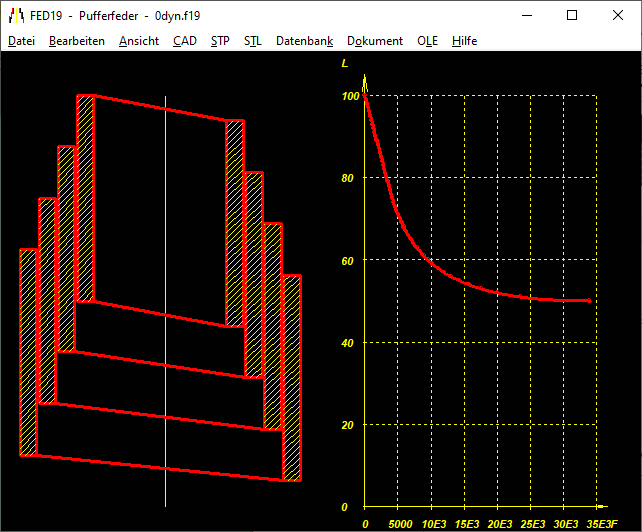Open the Hilfe menu
This screenshot has height=532, width=642.
click(464, 41)
